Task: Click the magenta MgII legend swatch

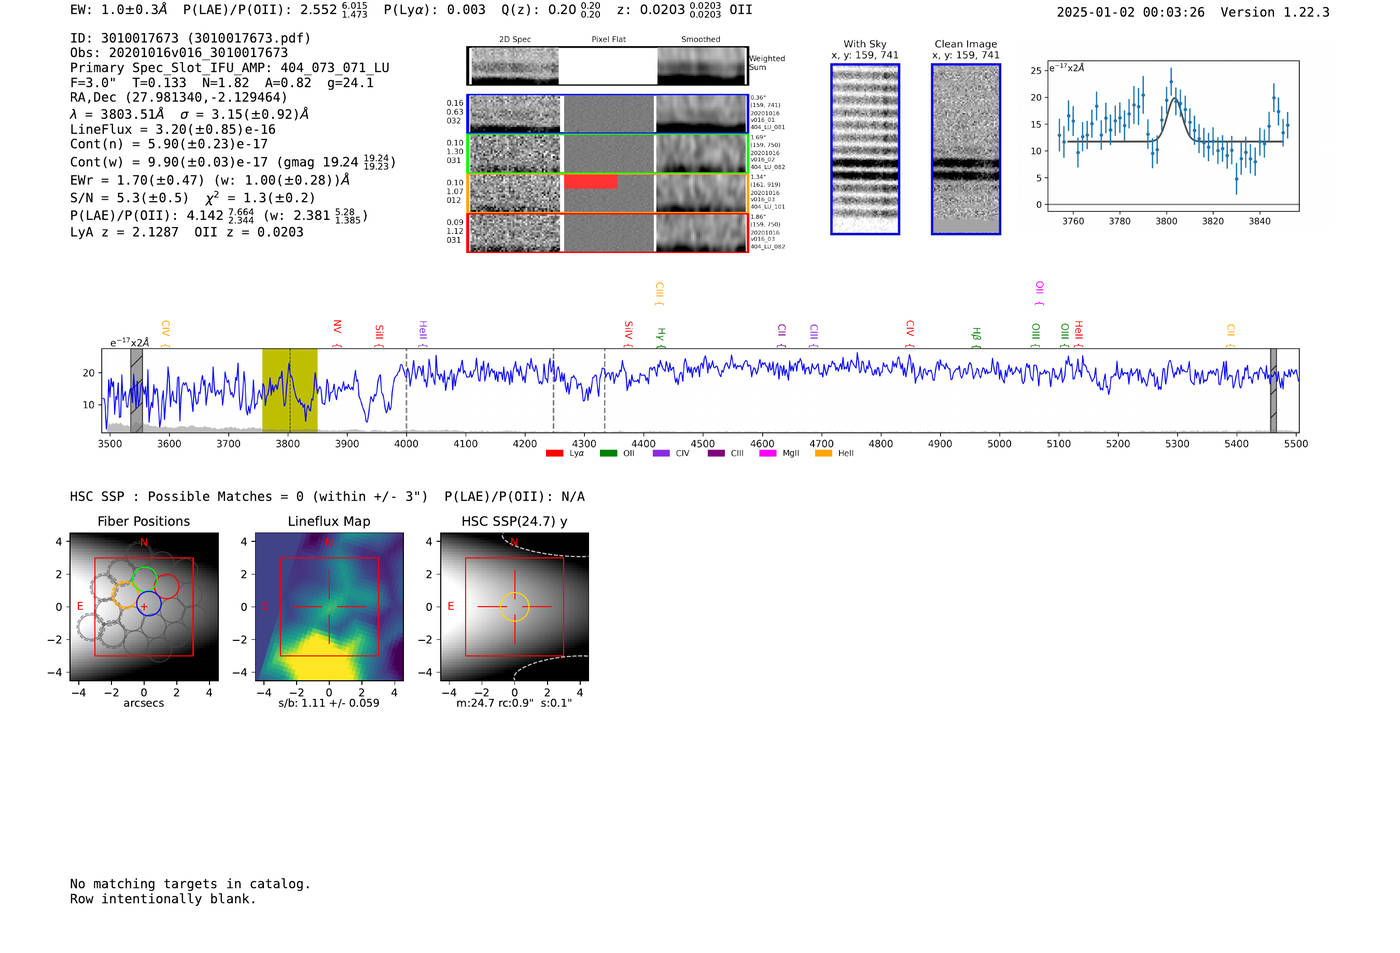Action: (767, 453)
